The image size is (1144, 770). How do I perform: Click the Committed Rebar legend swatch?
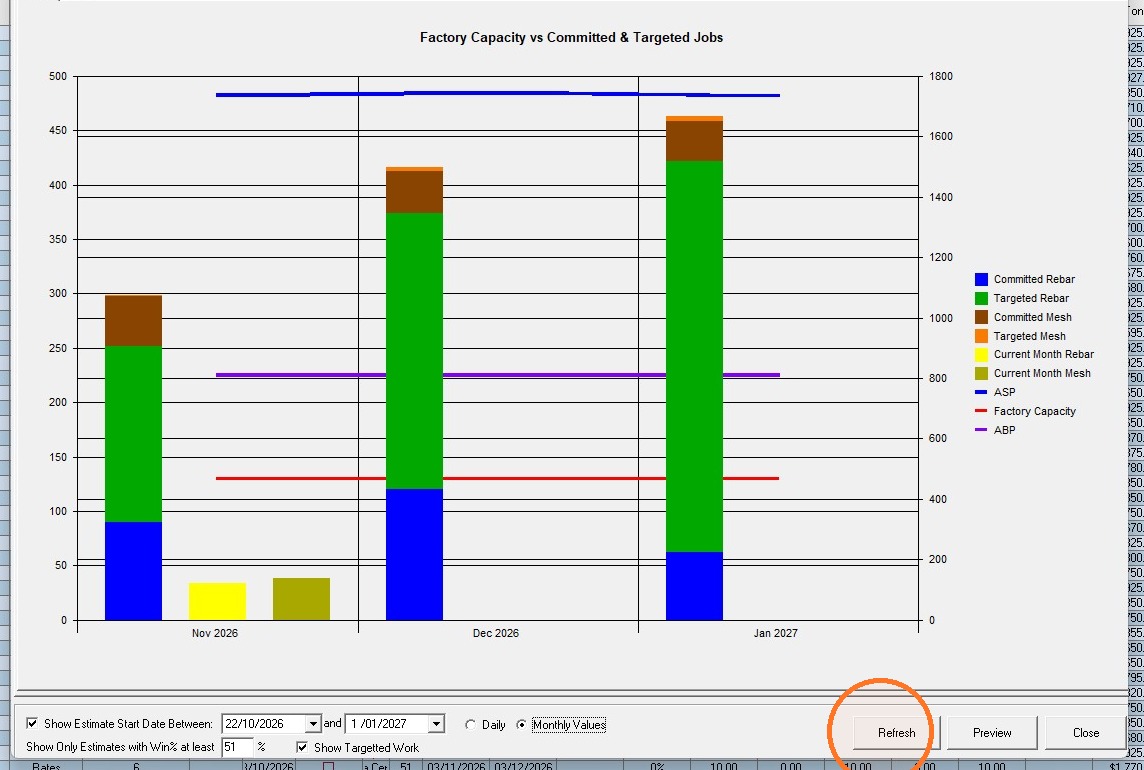coord(981,279)
